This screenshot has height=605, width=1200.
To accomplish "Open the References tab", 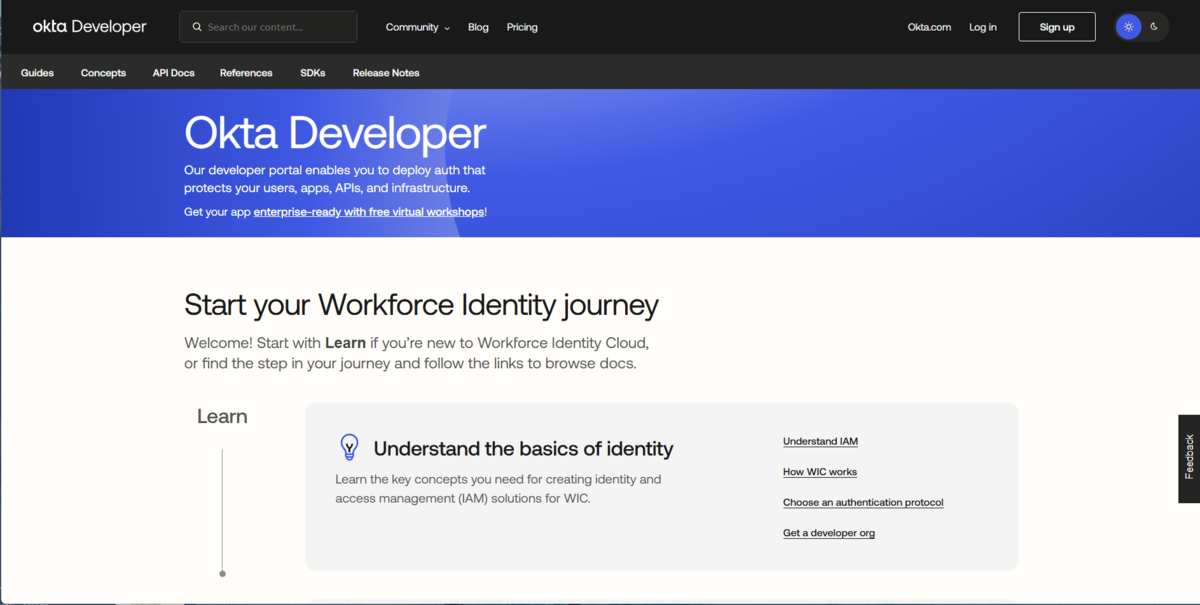I will tap(246, 73).
